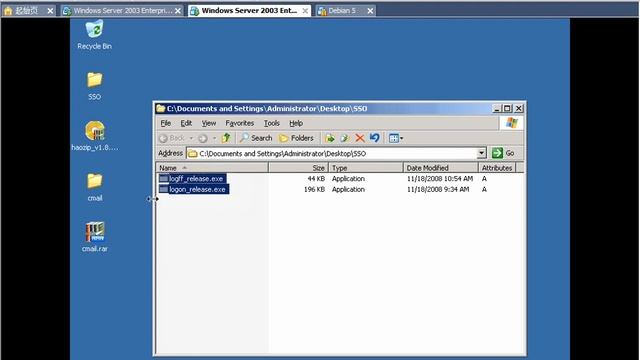This screenshot has height=360, width=640.
Task: Click the Copy To toolbar icon
Action: (x=344, y=138)
